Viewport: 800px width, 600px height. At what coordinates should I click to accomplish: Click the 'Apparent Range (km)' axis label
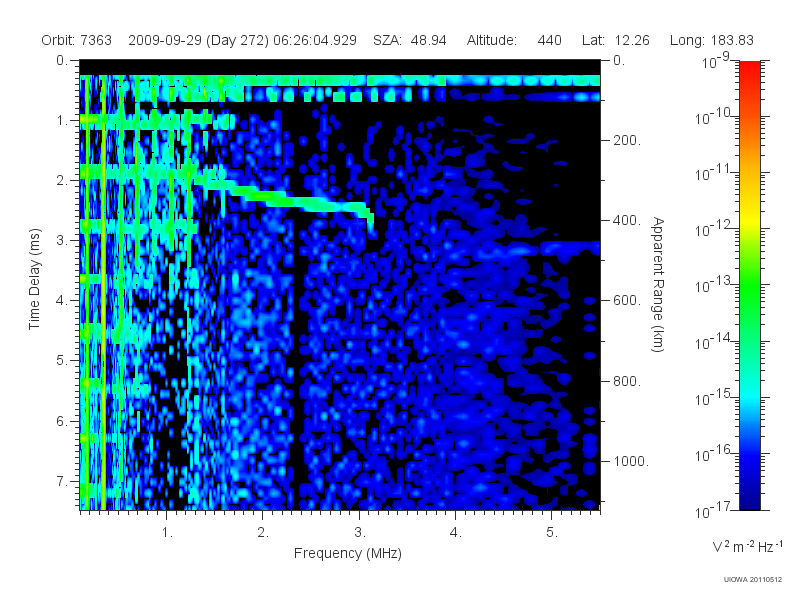pos(658,284)
